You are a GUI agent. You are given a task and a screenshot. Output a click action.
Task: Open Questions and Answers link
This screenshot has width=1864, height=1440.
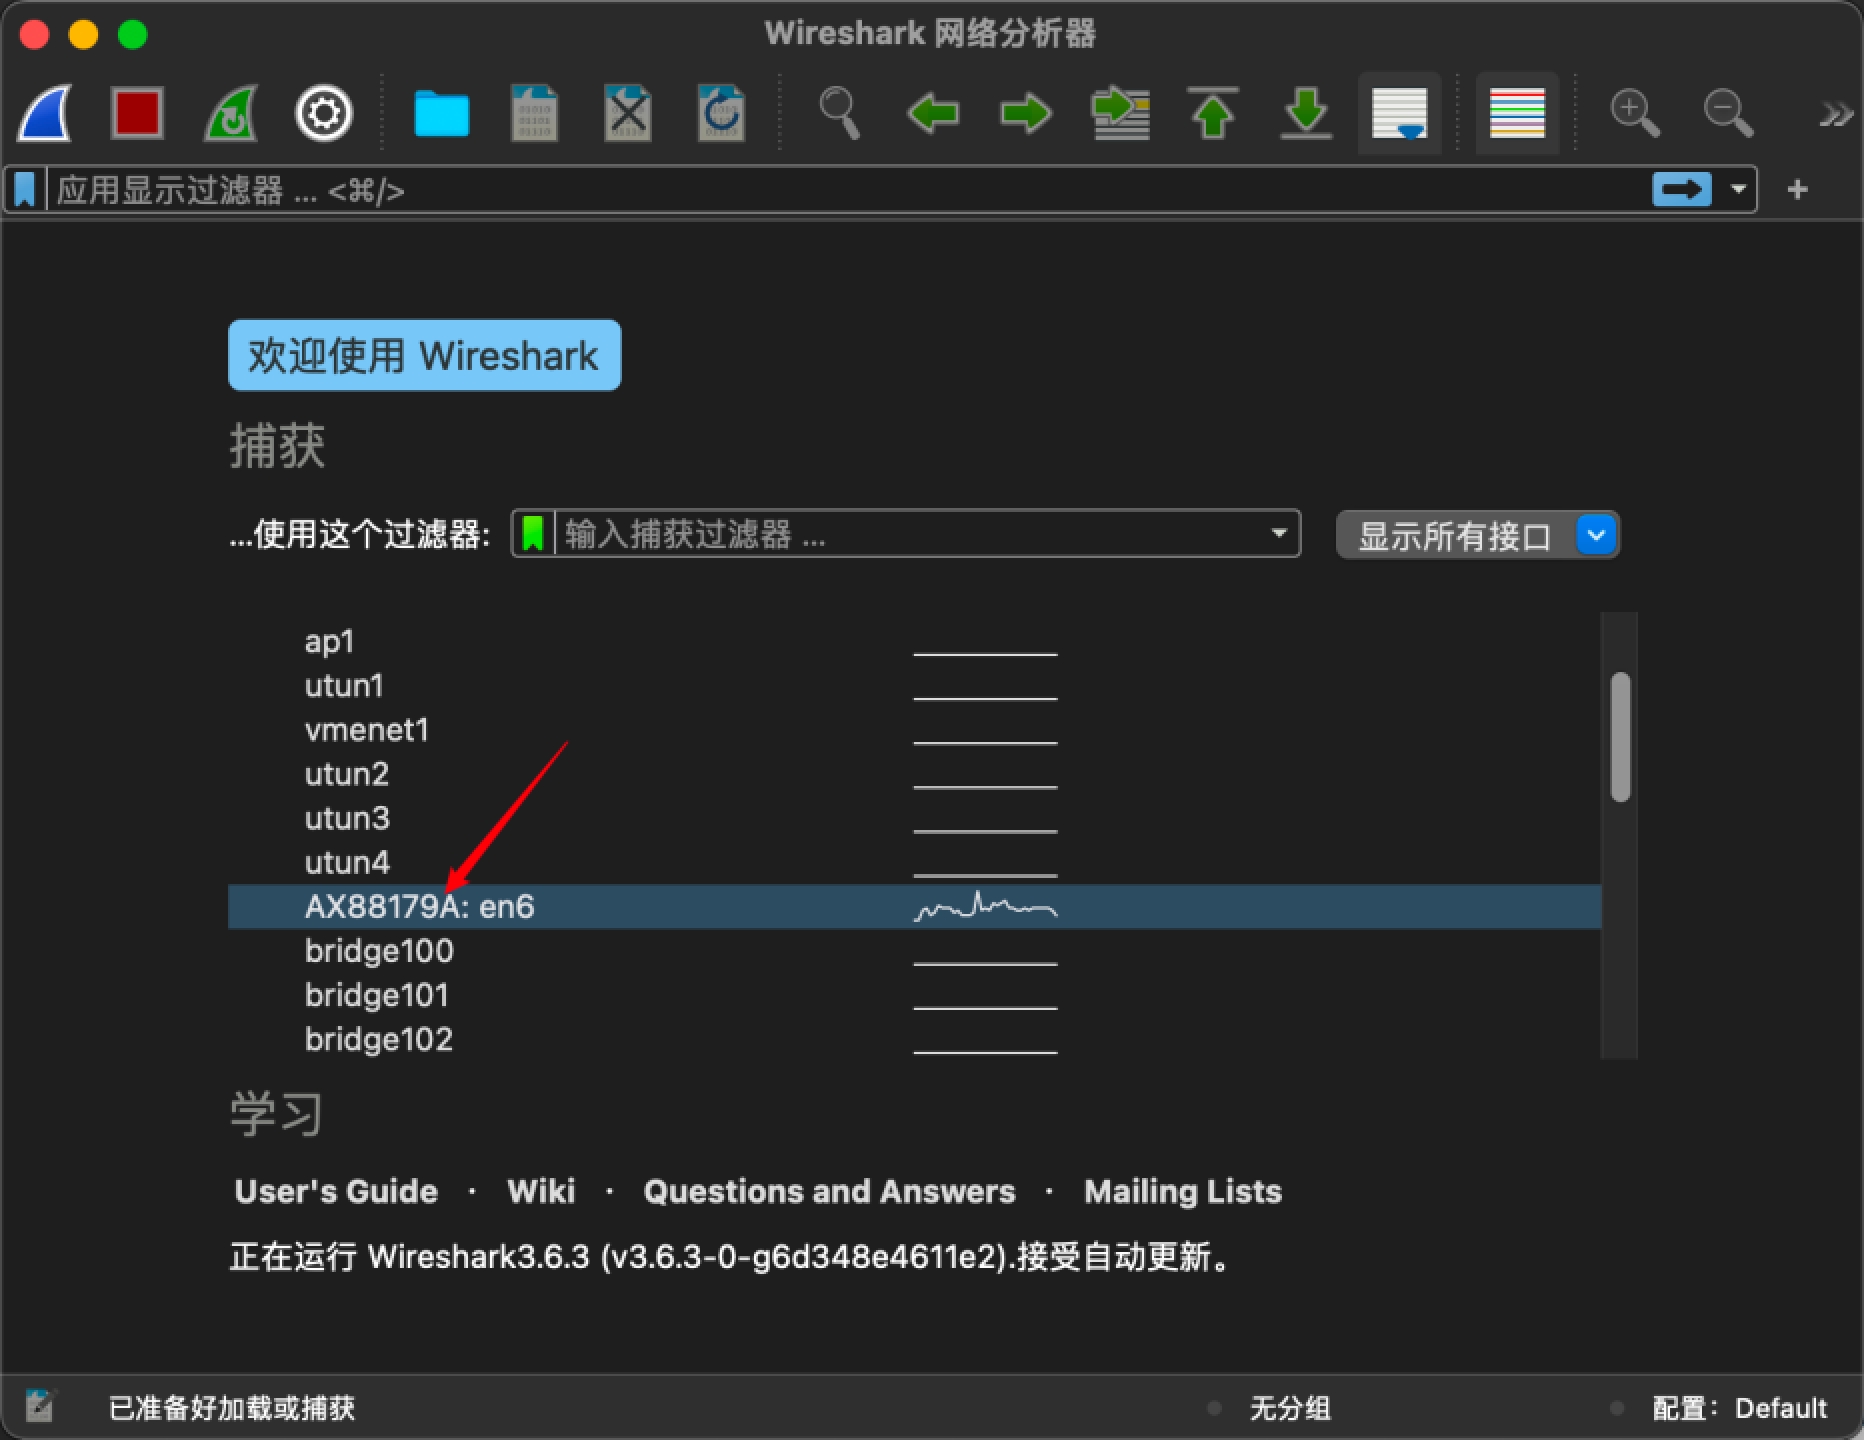[829, 1191]
